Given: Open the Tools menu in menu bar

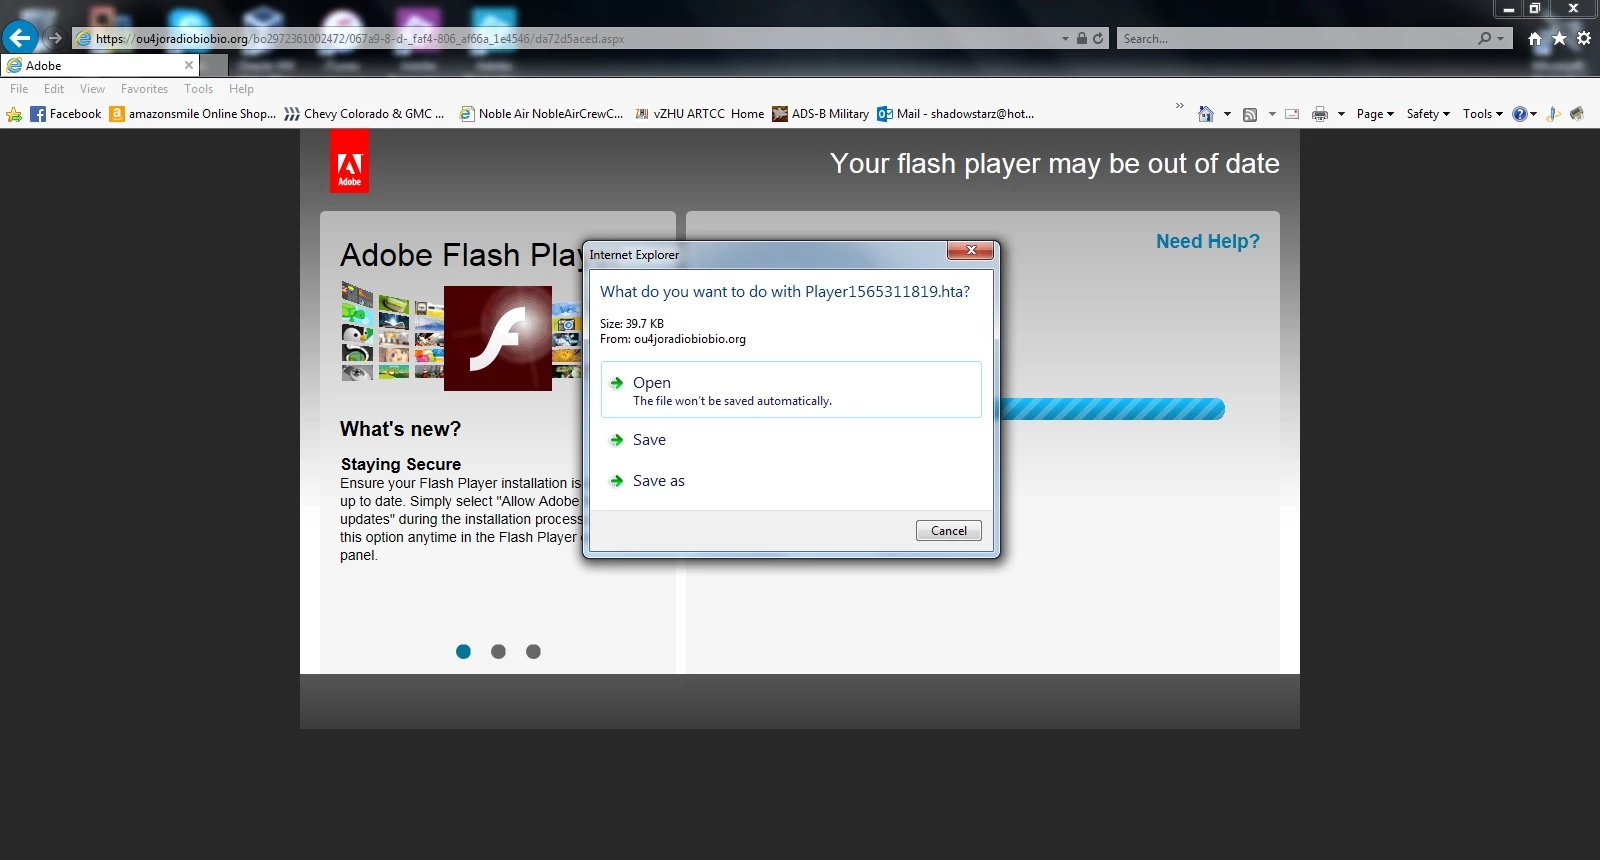Looking at the screenshot, I should click(x=198, y=89).
